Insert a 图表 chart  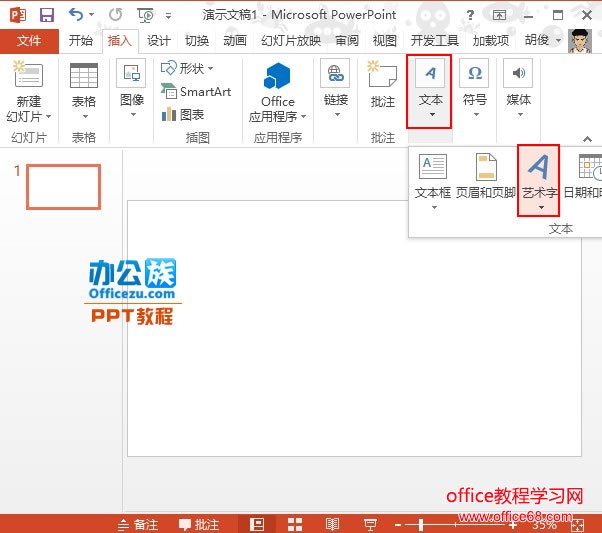click(x=183, y=114)
